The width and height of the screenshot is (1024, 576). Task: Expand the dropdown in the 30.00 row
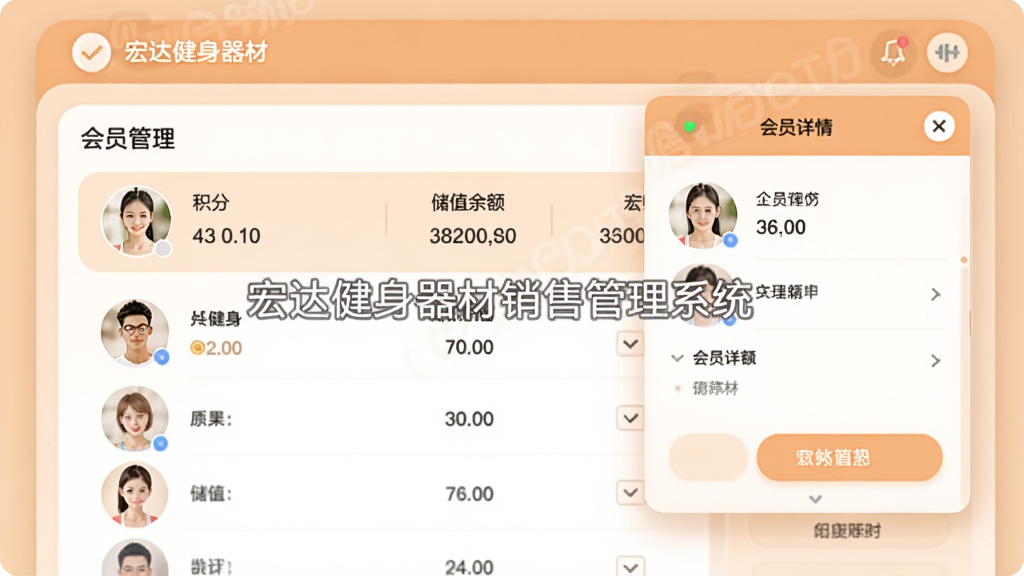(630, 418)
